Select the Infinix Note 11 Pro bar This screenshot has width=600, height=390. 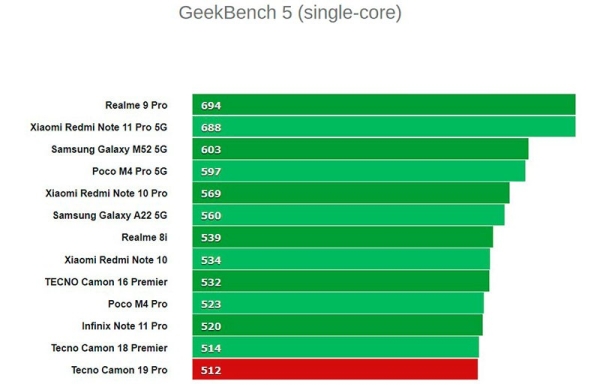point(338,325)
